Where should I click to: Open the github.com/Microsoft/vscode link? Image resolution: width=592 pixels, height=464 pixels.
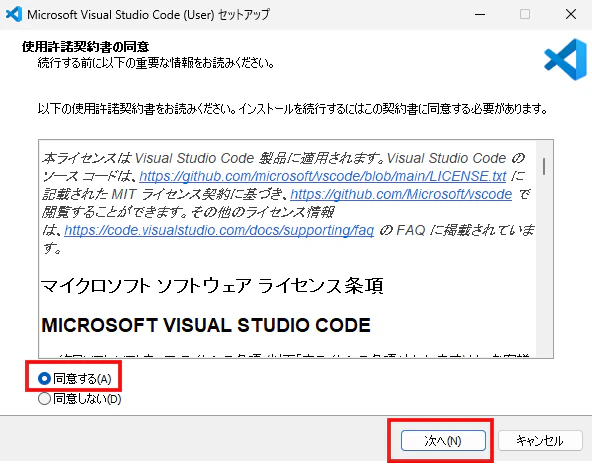tap(401, 194)
